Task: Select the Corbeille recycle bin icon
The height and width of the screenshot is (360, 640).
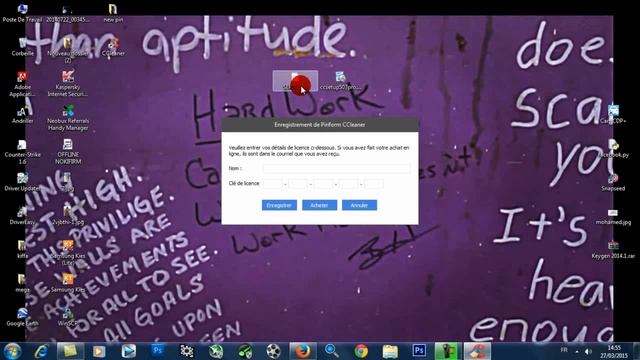Action: [x=22, y=47]
